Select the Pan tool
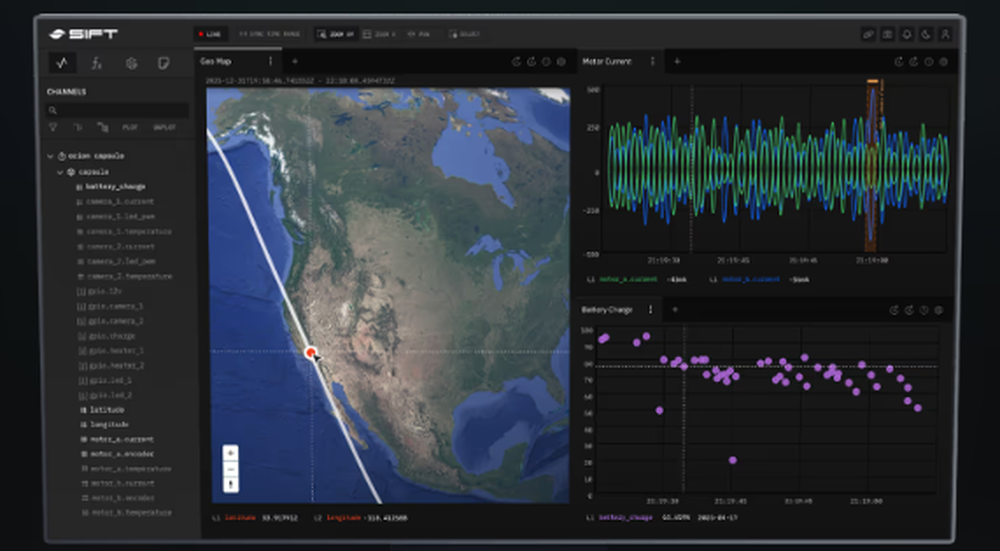1000x551 pixels. point(418,34)
